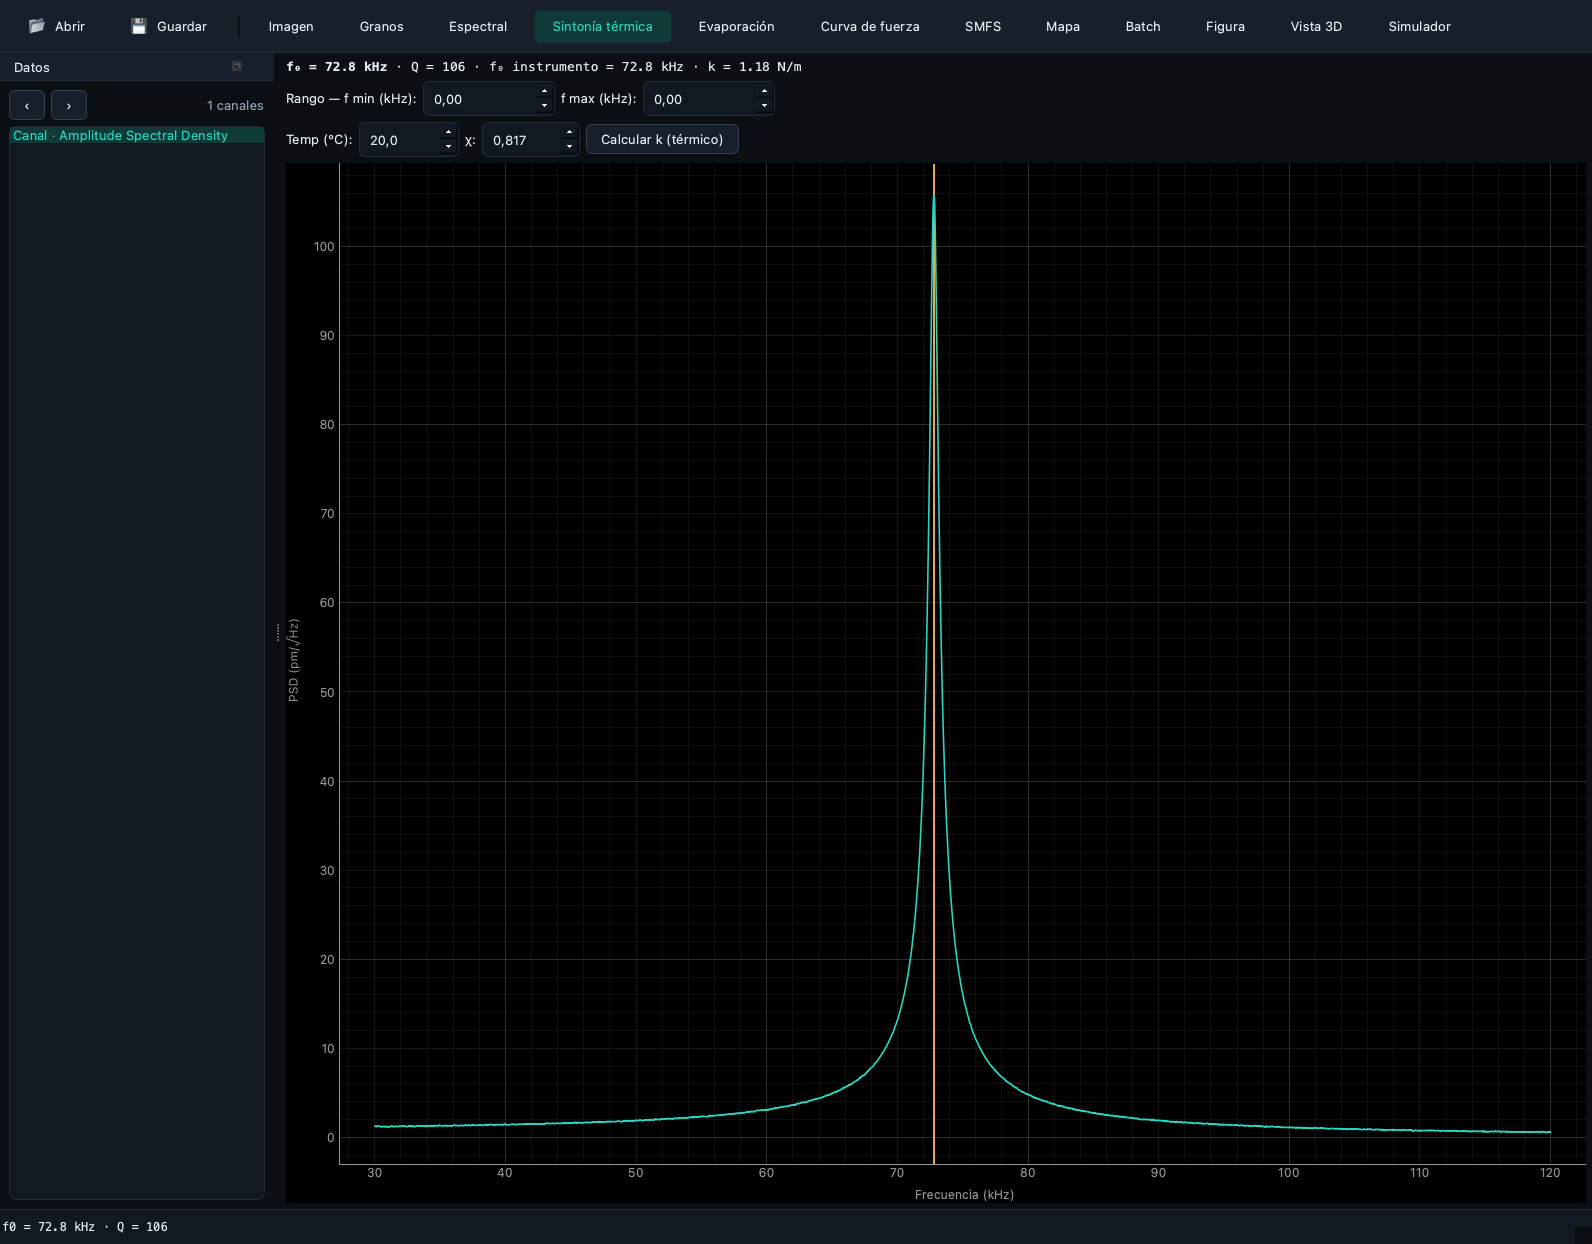This screenshot has width=1592, height=1244.
Task: Open the Evaporación tab
Action: [x=737, y=26]
